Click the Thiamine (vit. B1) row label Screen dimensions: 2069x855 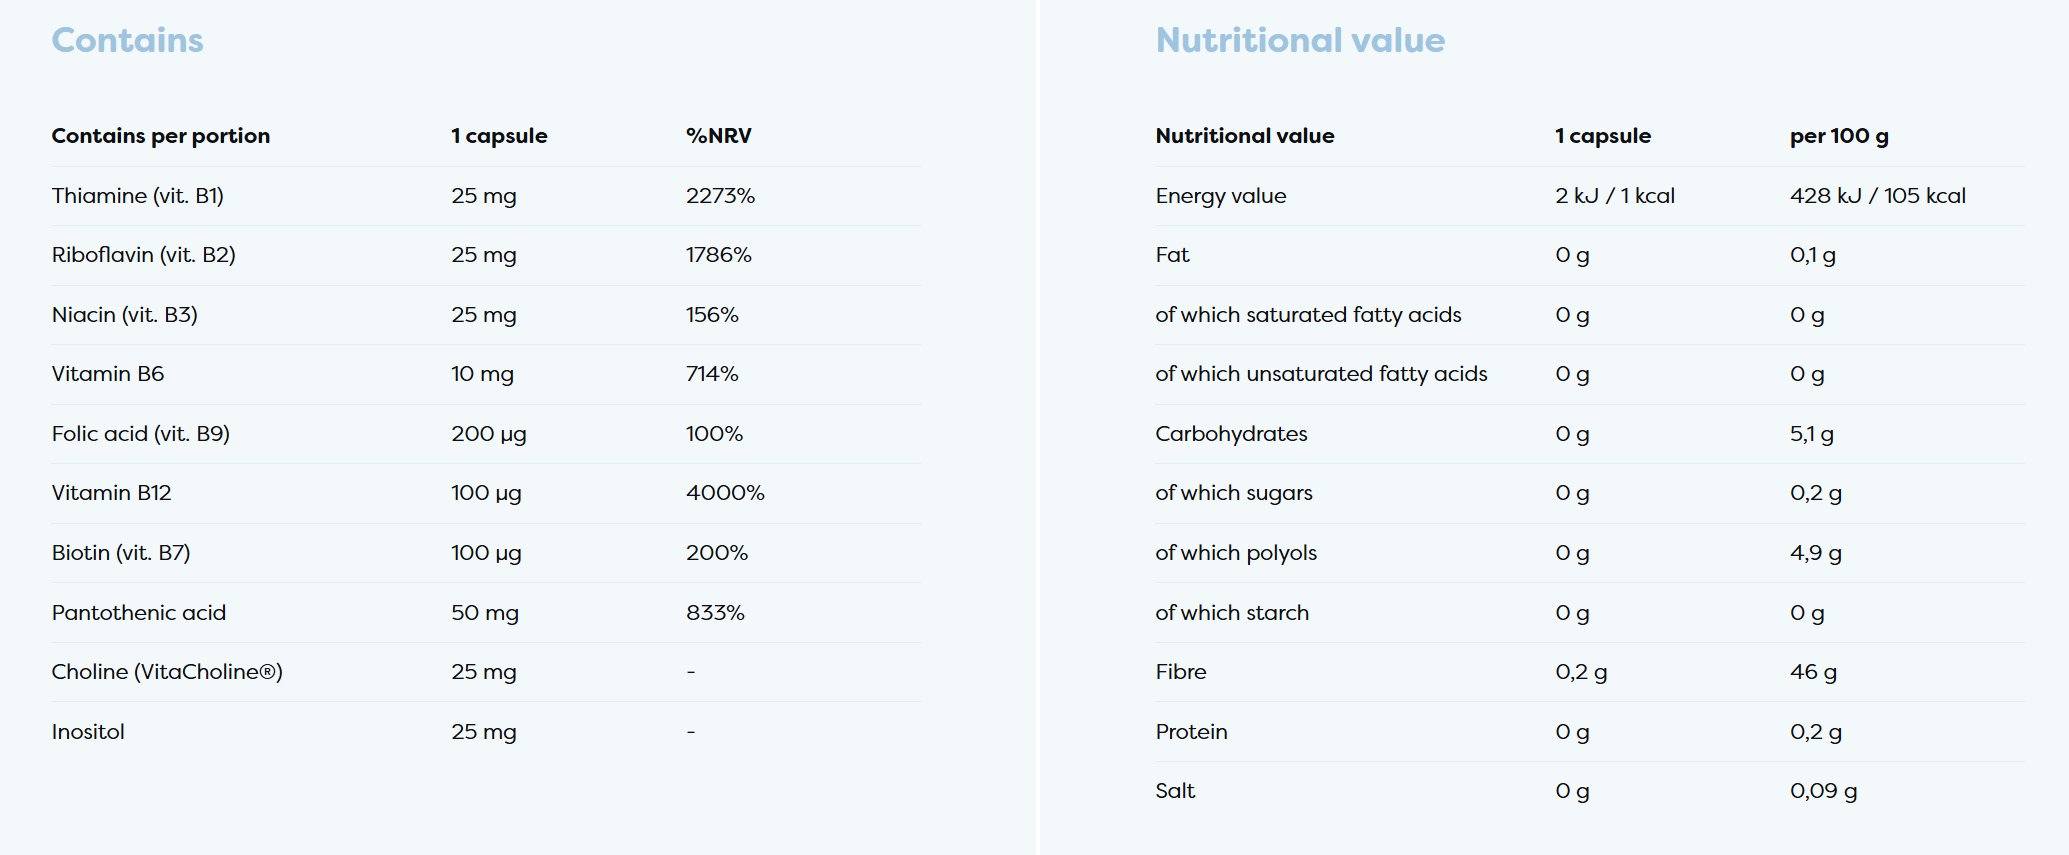point(137,196)
